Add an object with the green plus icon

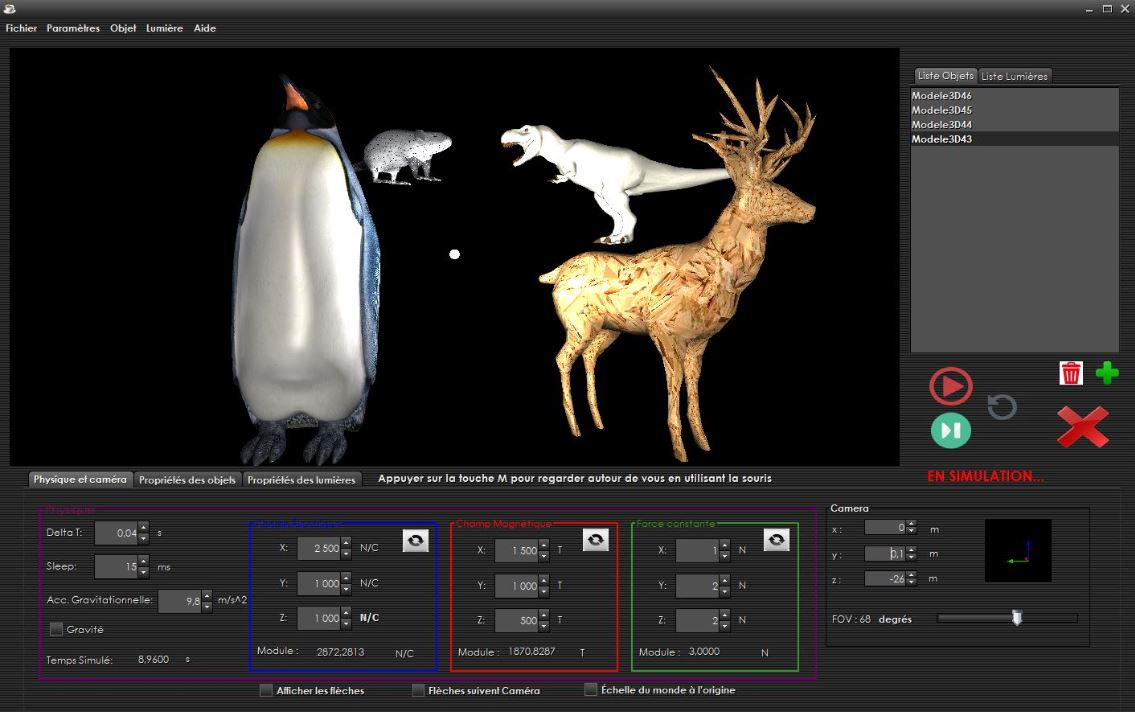[x=1107, y=373]
